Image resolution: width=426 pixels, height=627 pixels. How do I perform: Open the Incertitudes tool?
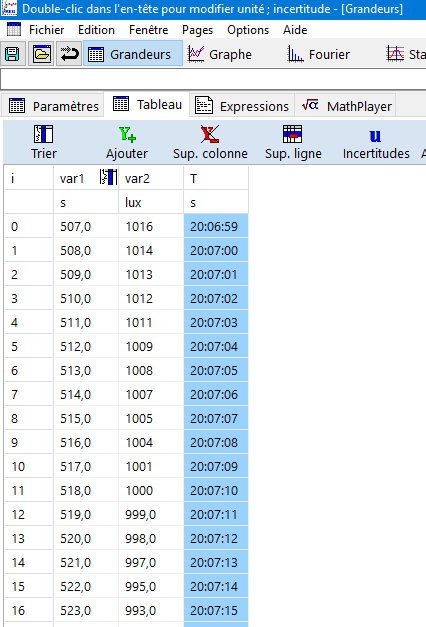click(x=376, y=142)
